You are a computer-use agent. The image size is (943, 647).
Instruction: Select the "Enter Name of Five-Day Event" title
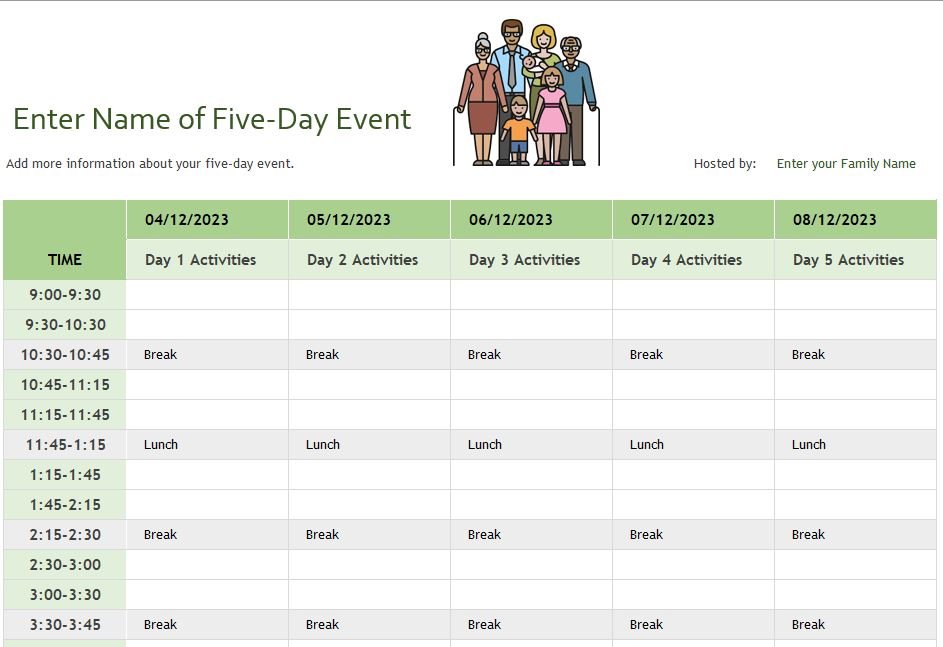212,119
